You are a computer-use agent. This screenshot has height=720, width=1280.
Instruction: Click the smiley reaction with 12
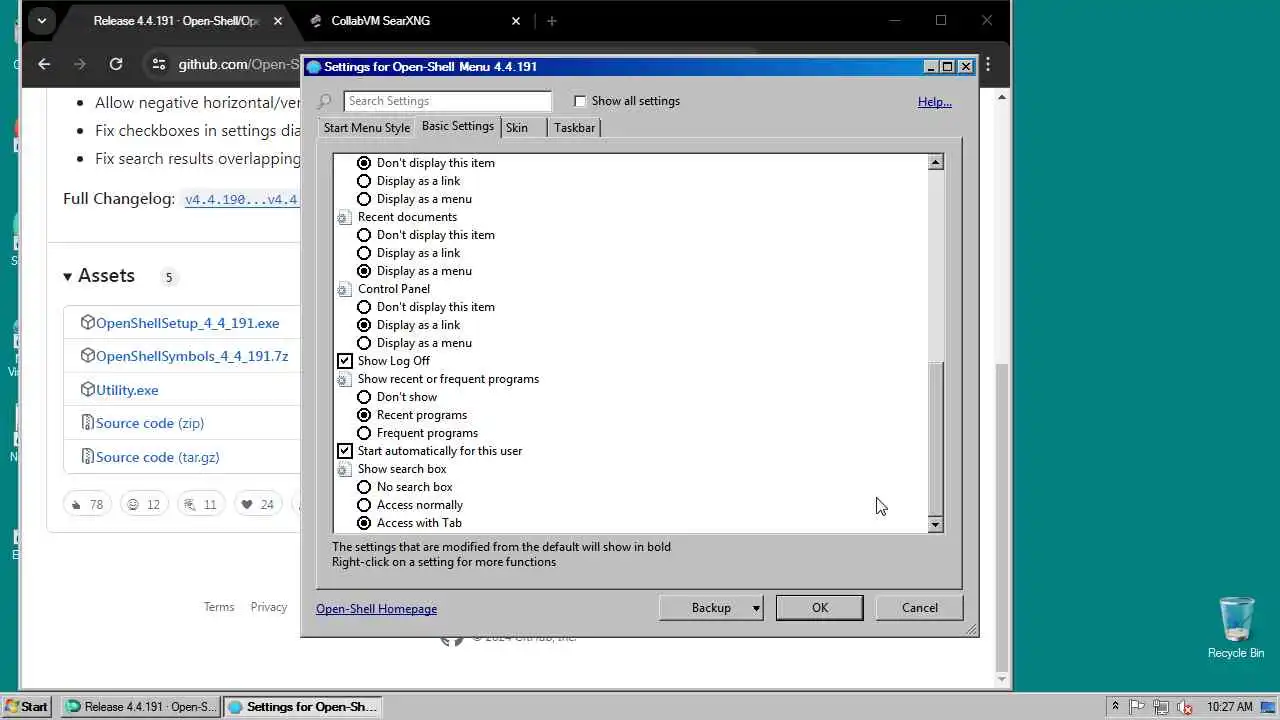[x=143, y=504]
